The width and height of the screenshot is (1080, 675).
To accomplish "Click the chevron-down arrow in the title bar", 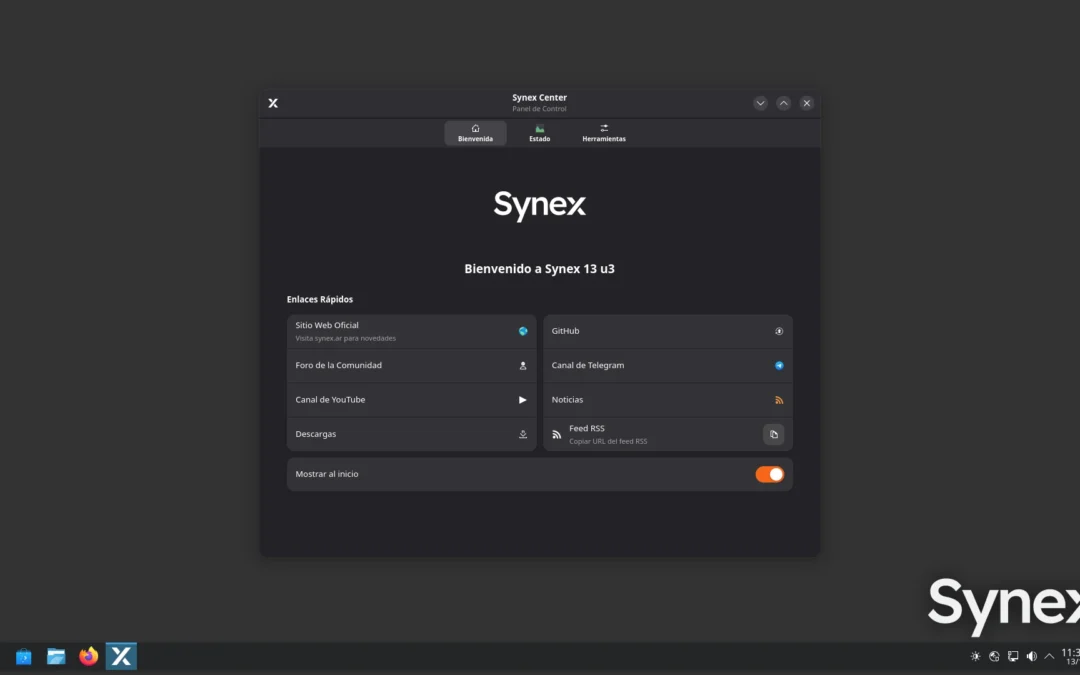I will click(760, 102).
